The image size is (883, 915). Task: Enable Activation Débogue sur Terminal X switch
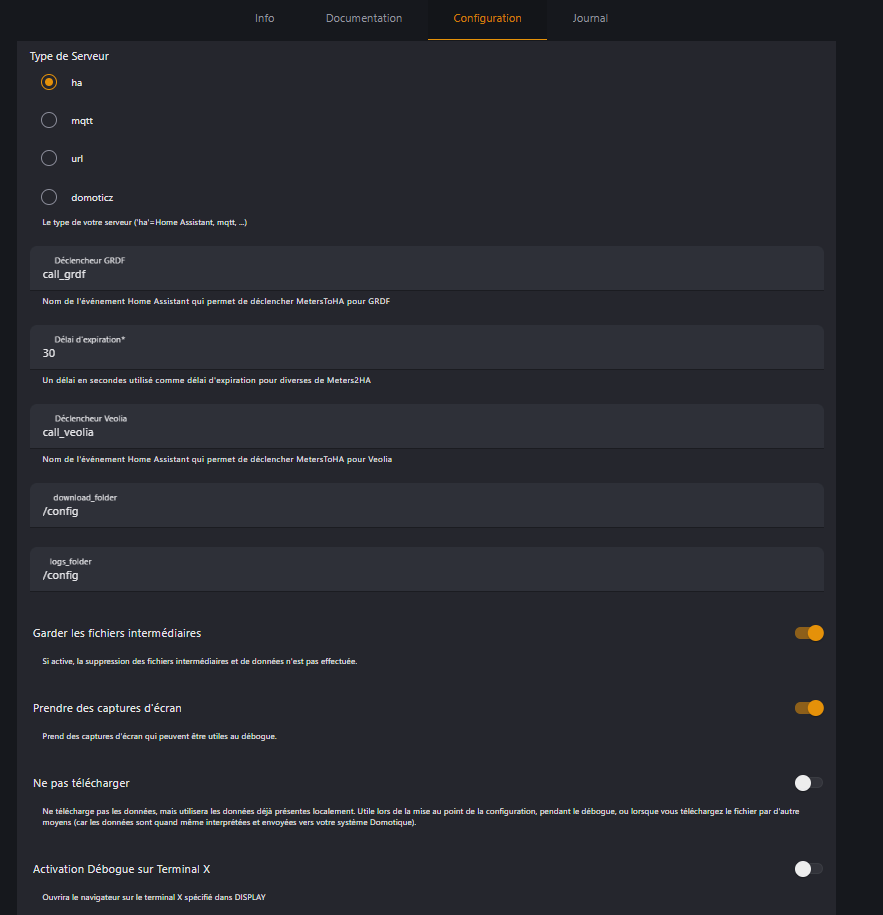coord(809,869)
